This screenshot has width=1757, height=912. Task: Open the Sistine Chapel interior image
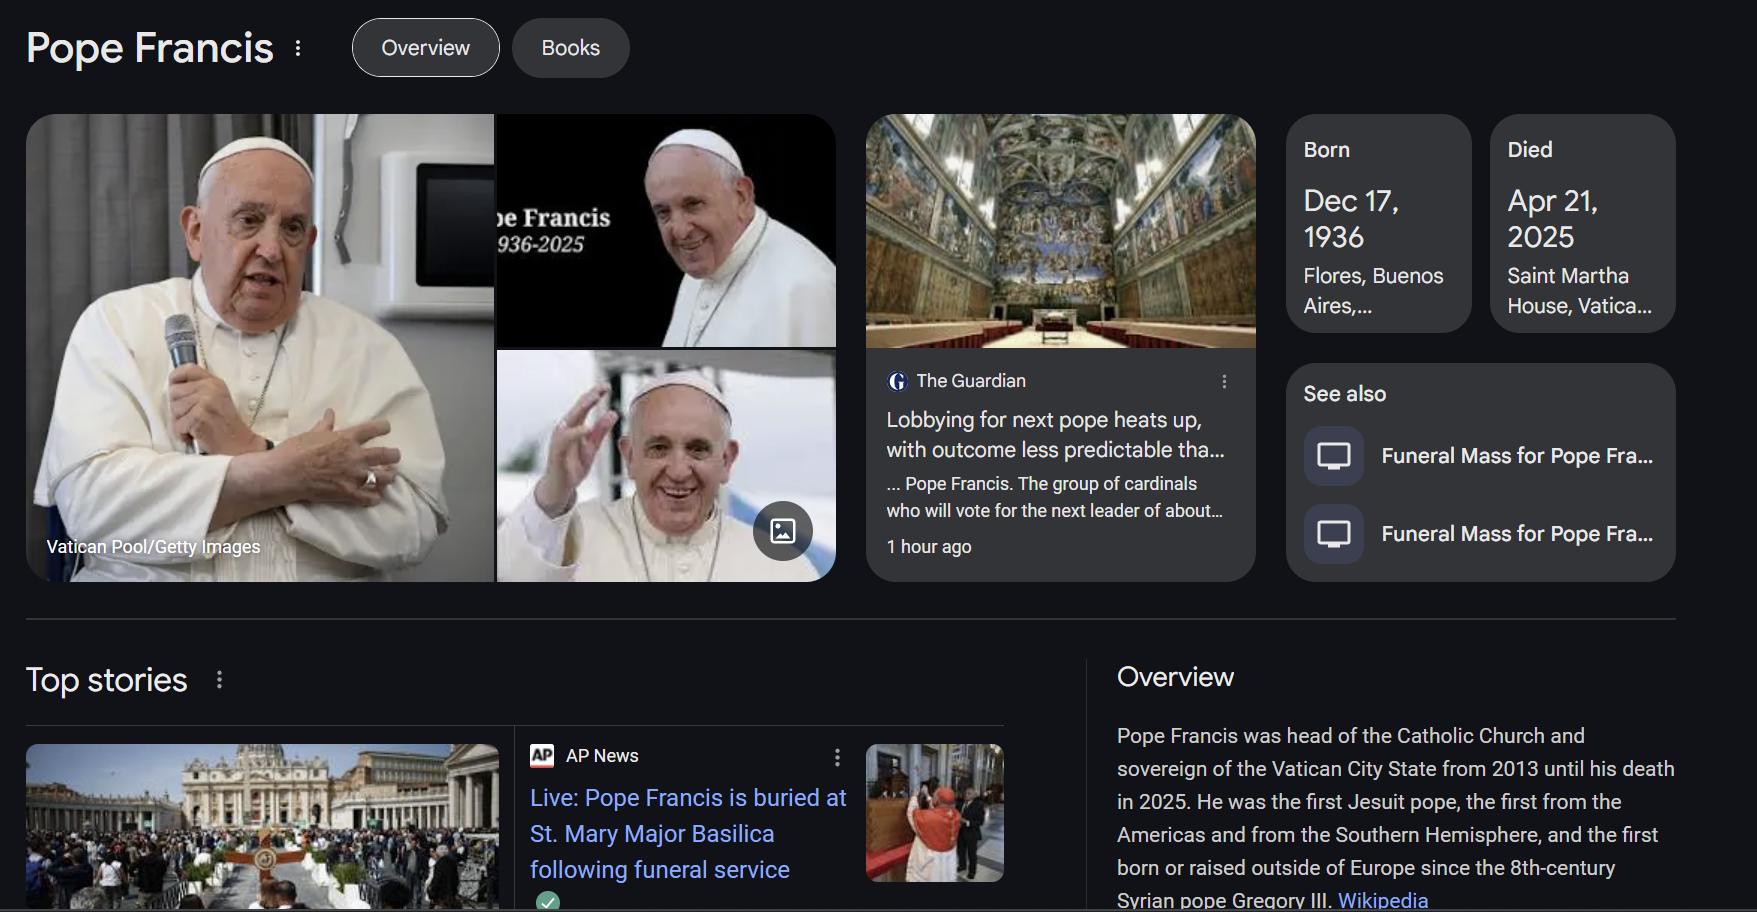pyautogui.click(x=1061, y=231)
